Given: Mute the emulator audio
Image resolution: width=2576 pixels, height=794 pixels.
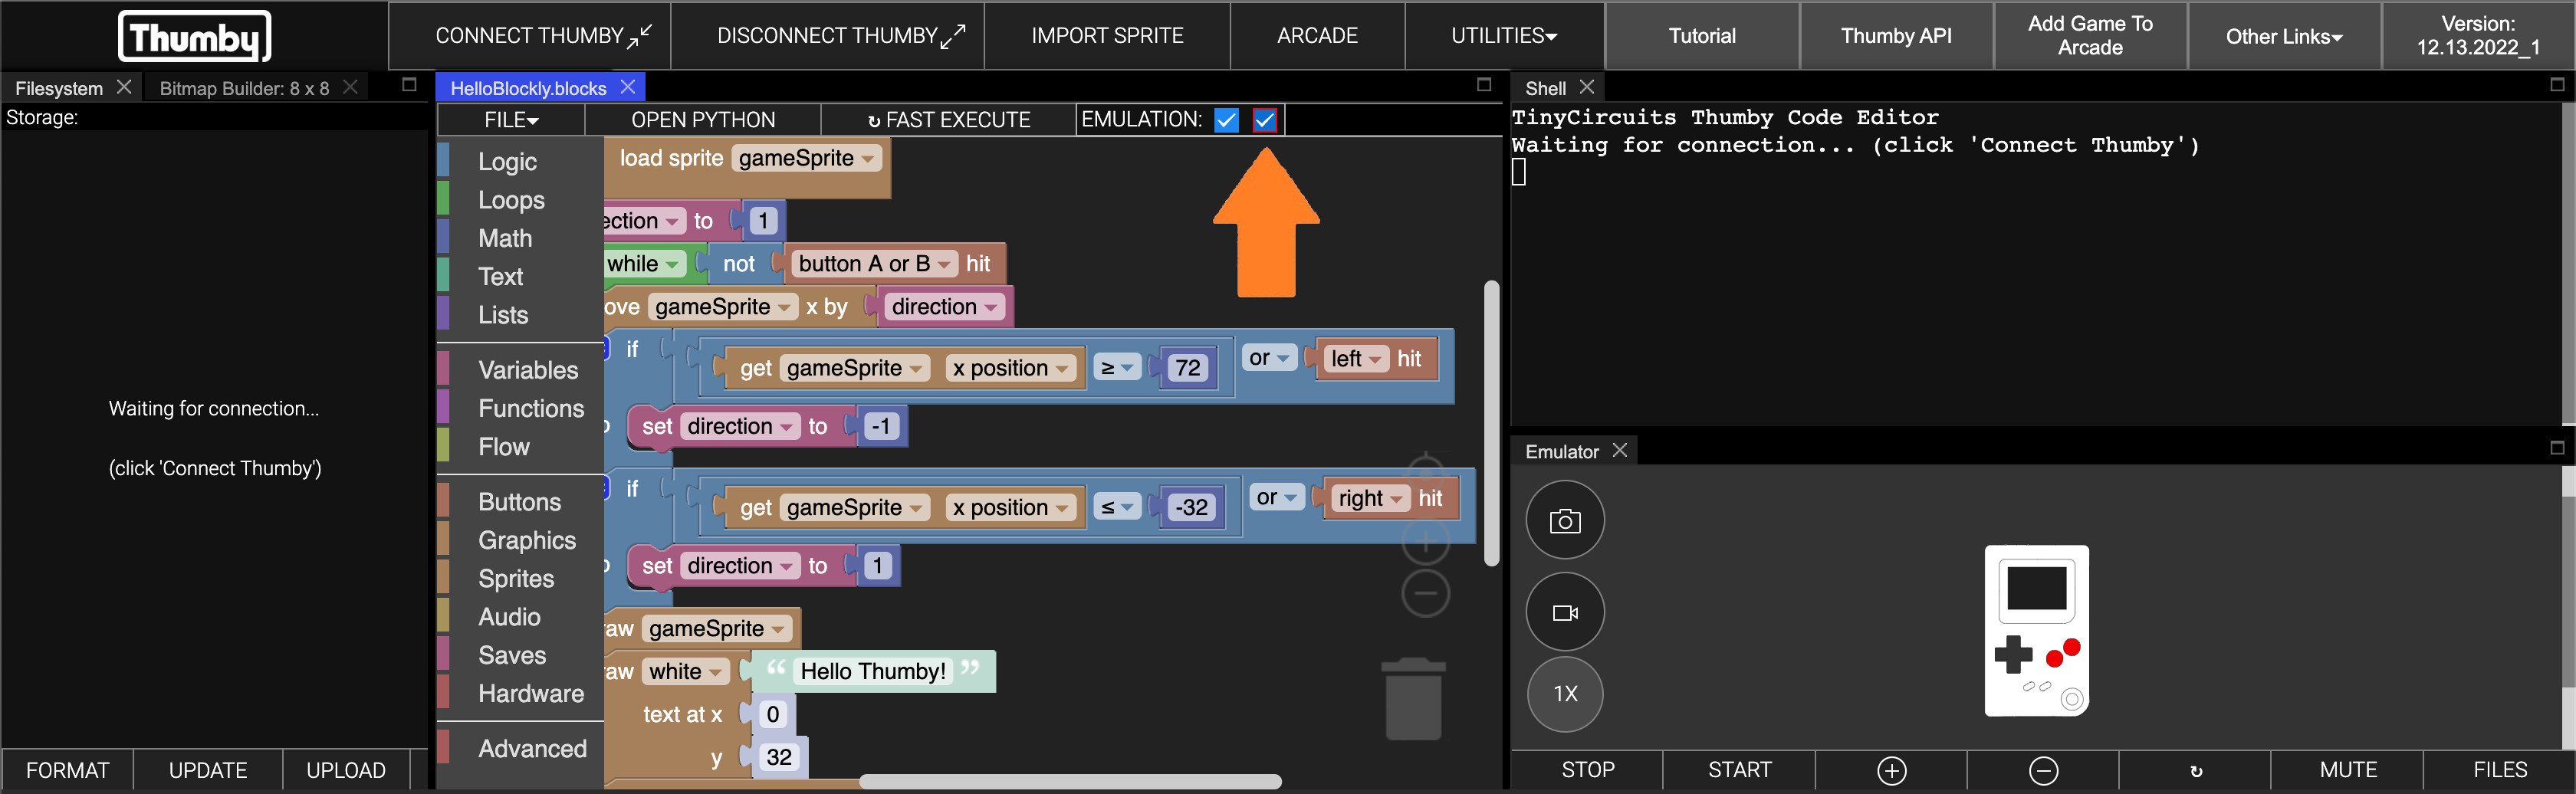Looking at the screenshot, I should pyautogui.click(x=2347, y=770).
